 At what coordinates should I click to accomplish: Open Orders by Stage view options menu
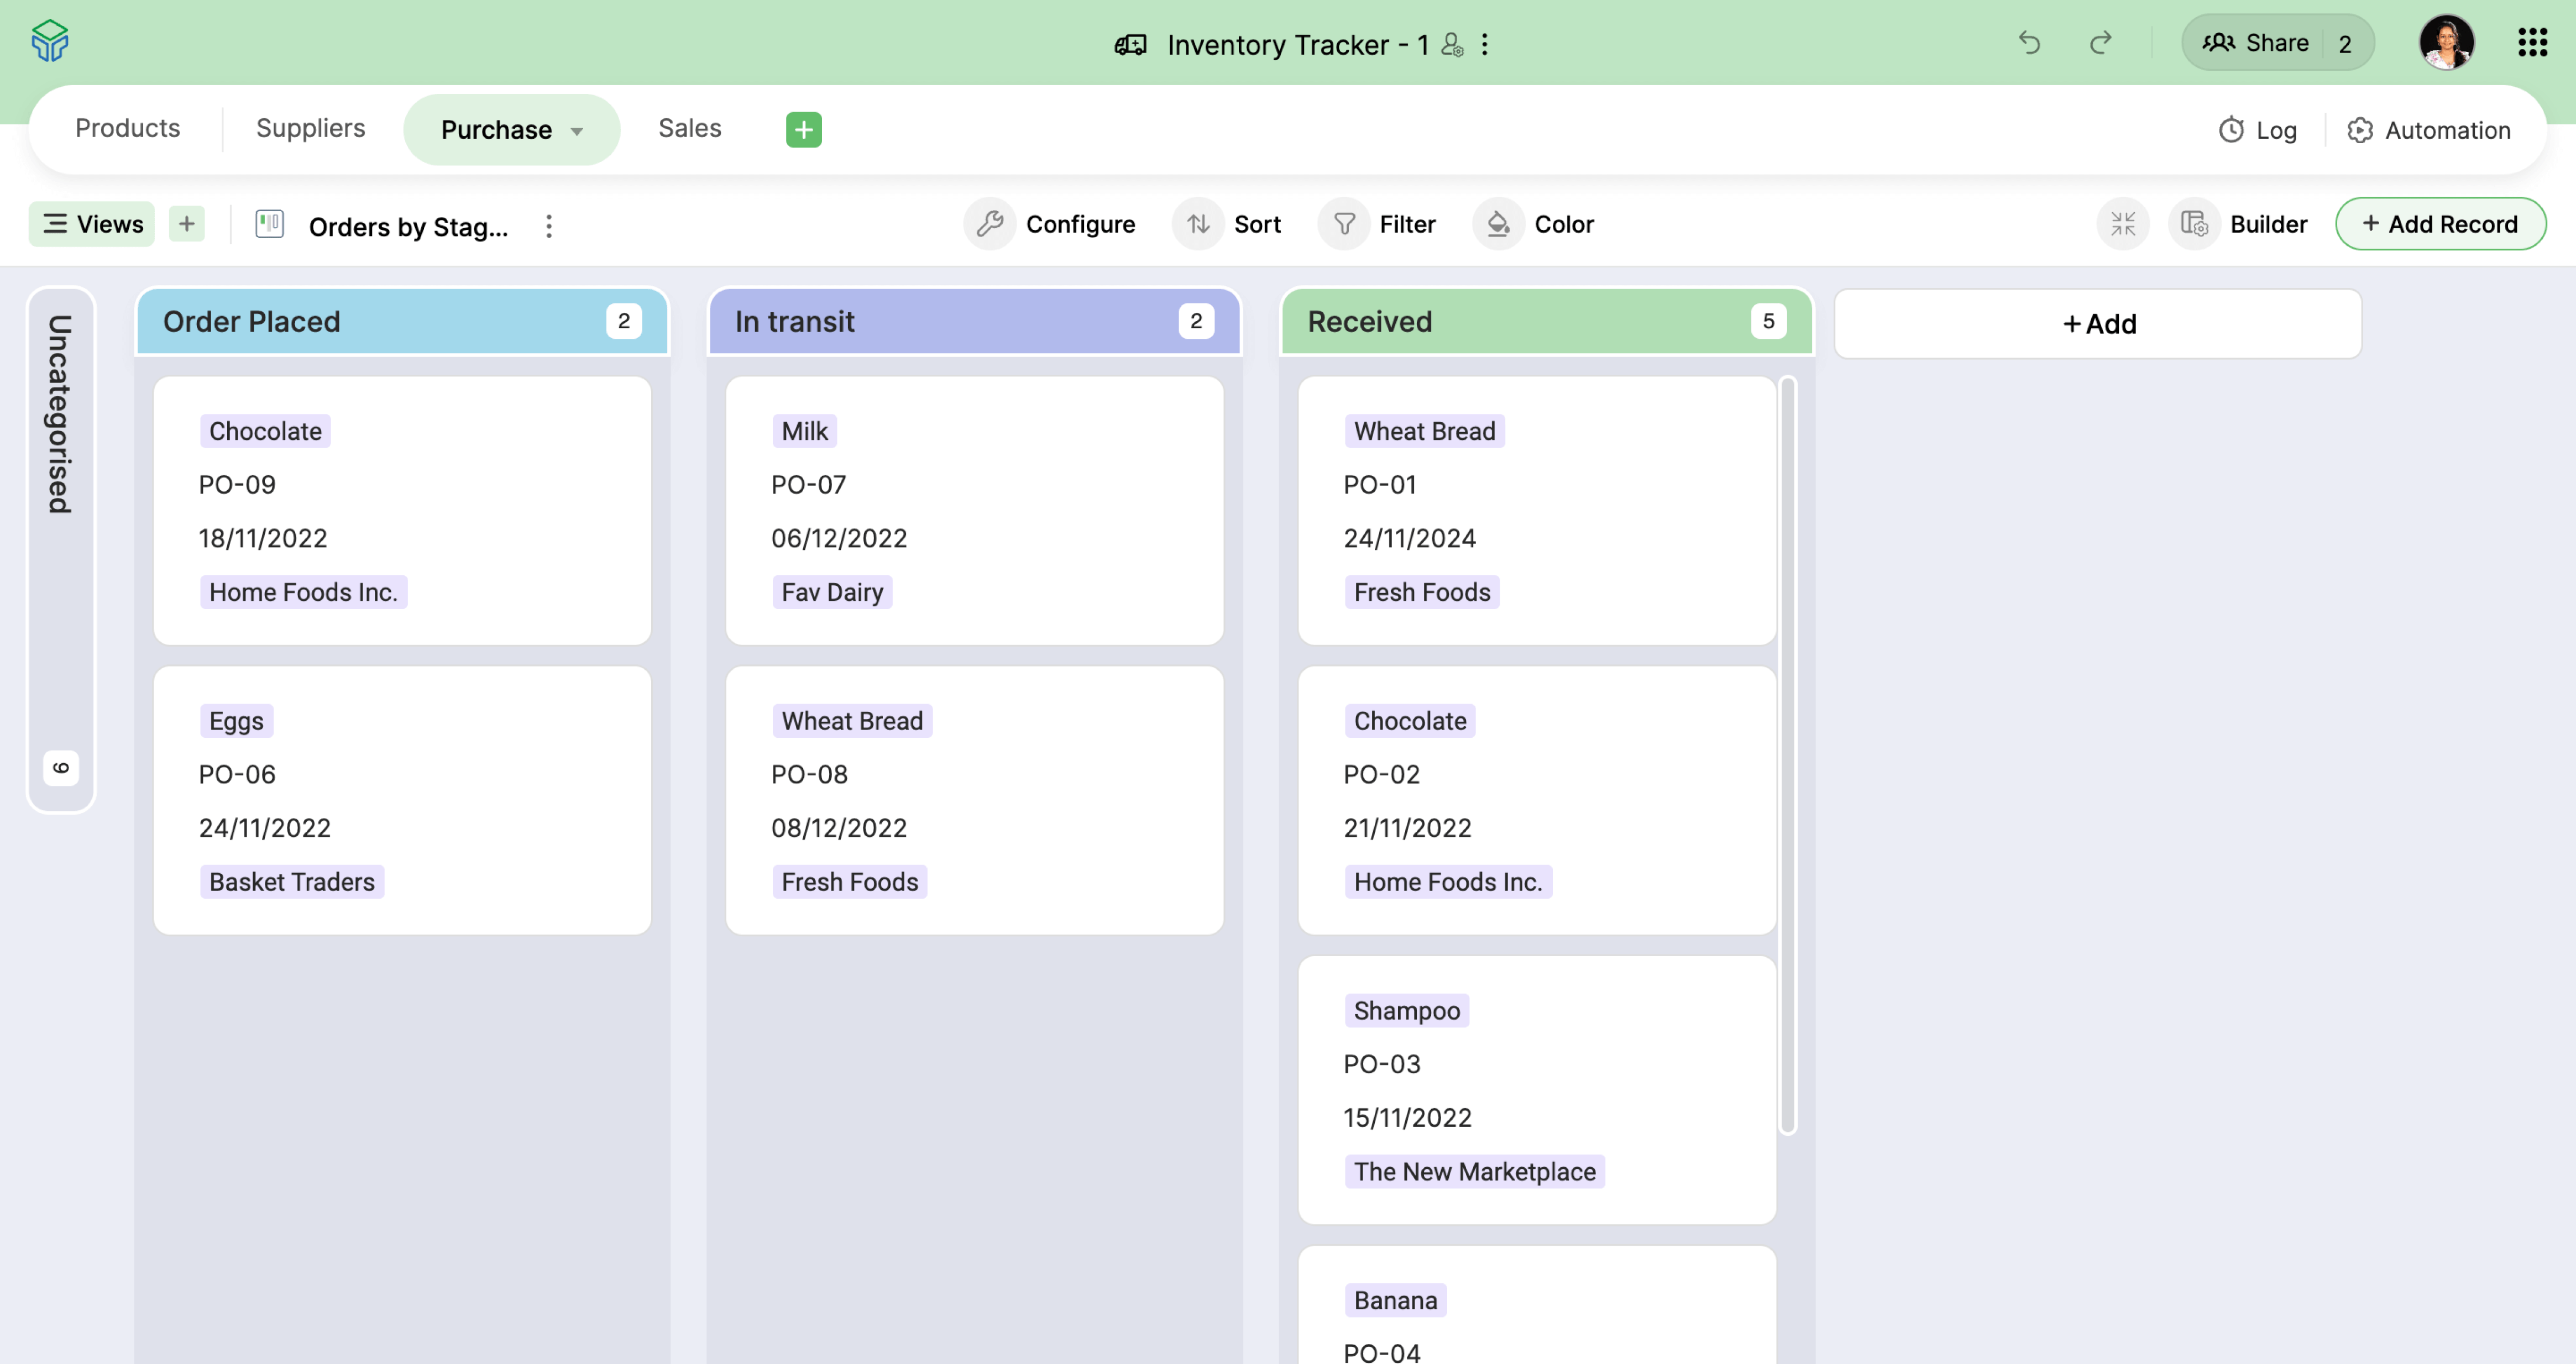[x=549, y=226]
